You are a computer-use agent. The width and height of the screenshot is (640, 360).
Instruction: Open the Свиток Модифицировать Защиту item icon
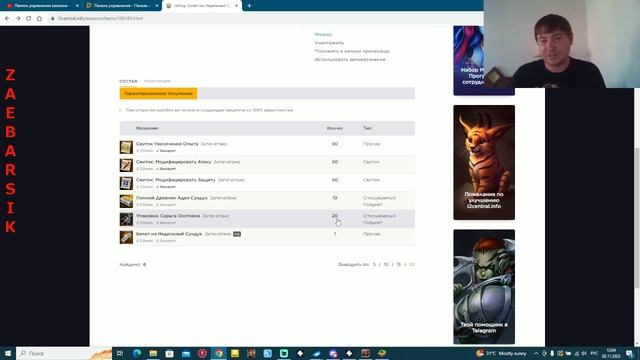(x=126, y=183)
